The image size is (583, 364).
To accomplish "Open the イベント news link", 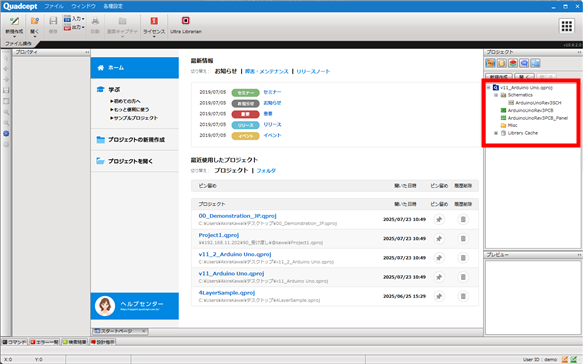I will (272, 135).
